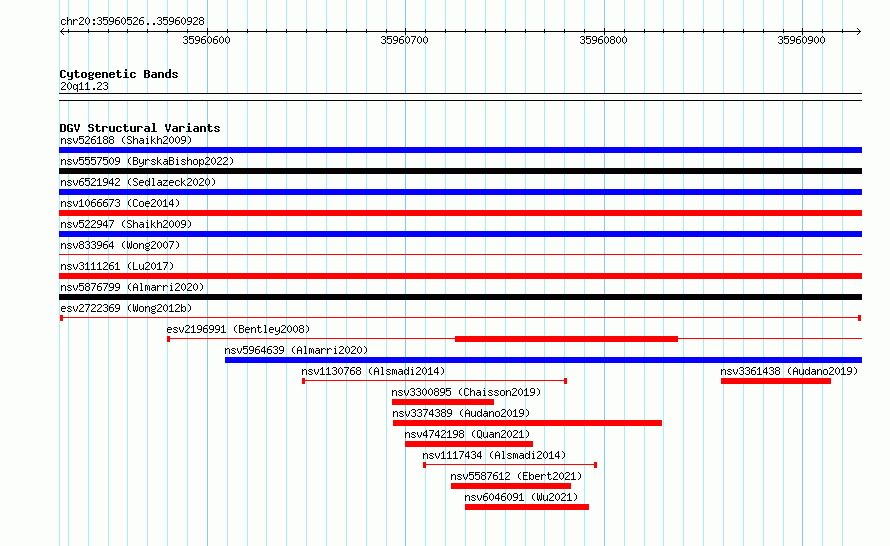Viewport: 890px width, 546px height.
Task: Click the blue bar under nsv522947
Action: pos(460,234)
